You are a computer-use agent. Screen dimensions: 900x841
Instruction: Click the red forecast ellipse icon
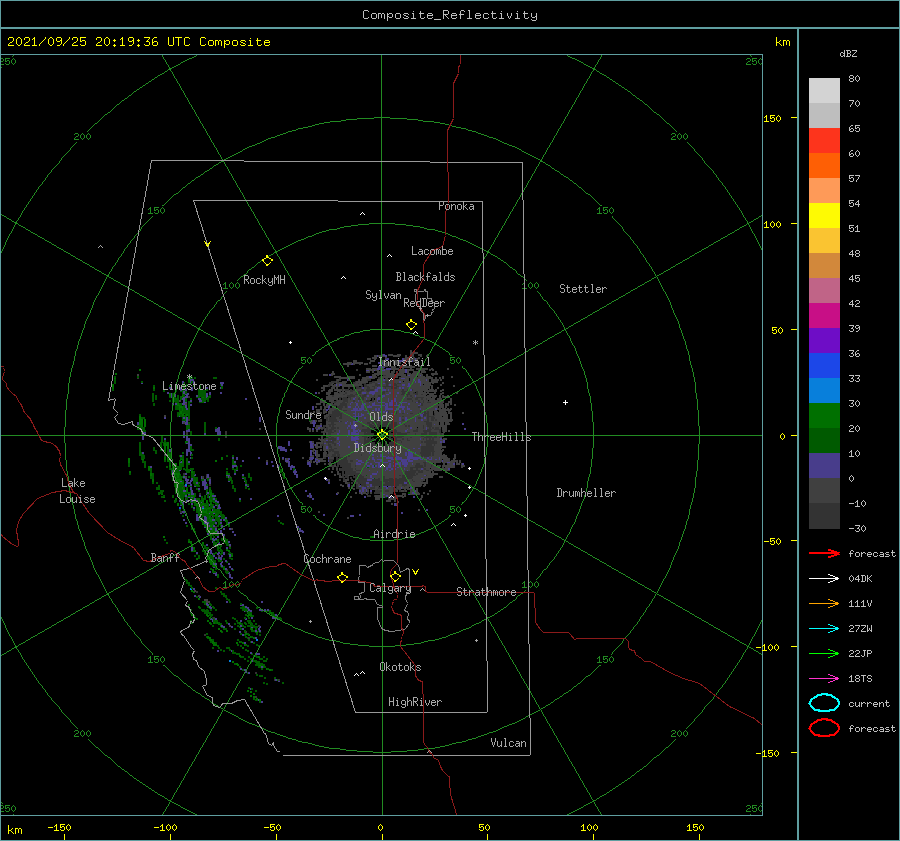[824, 728]
